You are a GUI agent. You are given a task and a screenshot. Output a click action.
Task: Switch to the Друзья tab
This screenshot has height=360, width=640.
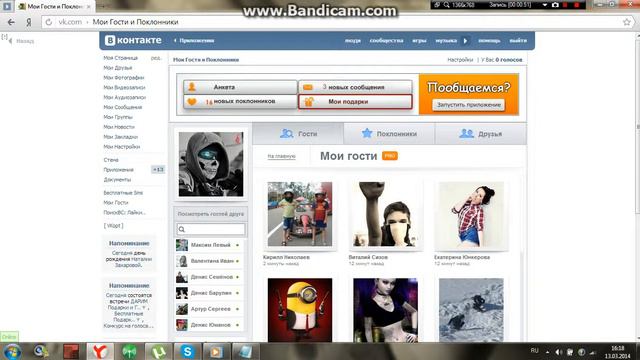coord(481,134)
